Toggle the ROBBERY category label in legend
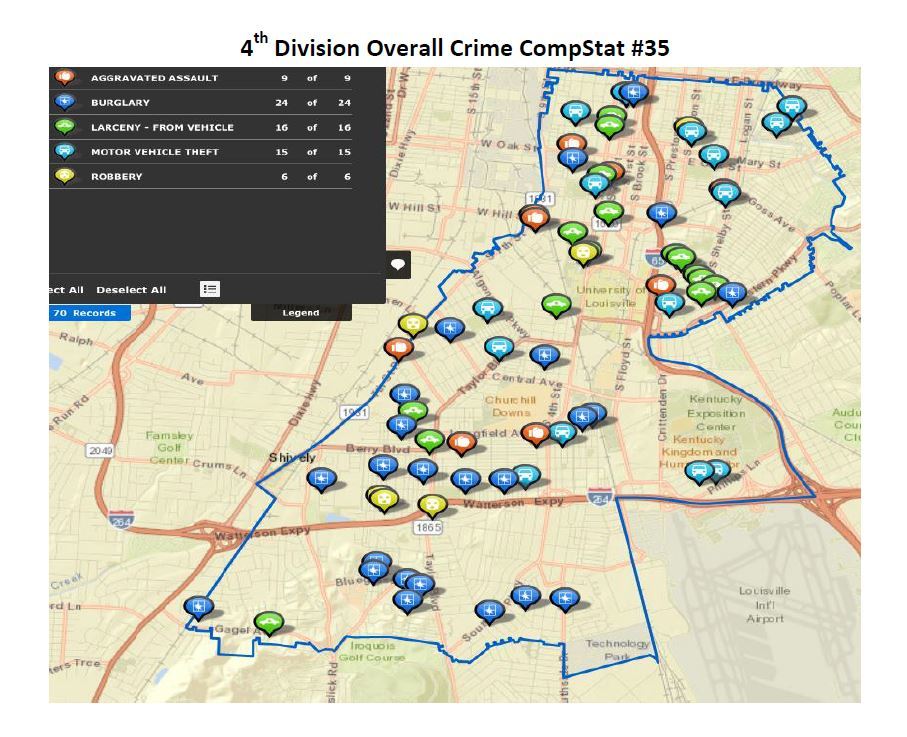Image resolution: width=907 pixels, height=737 pixels. coord(116,176)
